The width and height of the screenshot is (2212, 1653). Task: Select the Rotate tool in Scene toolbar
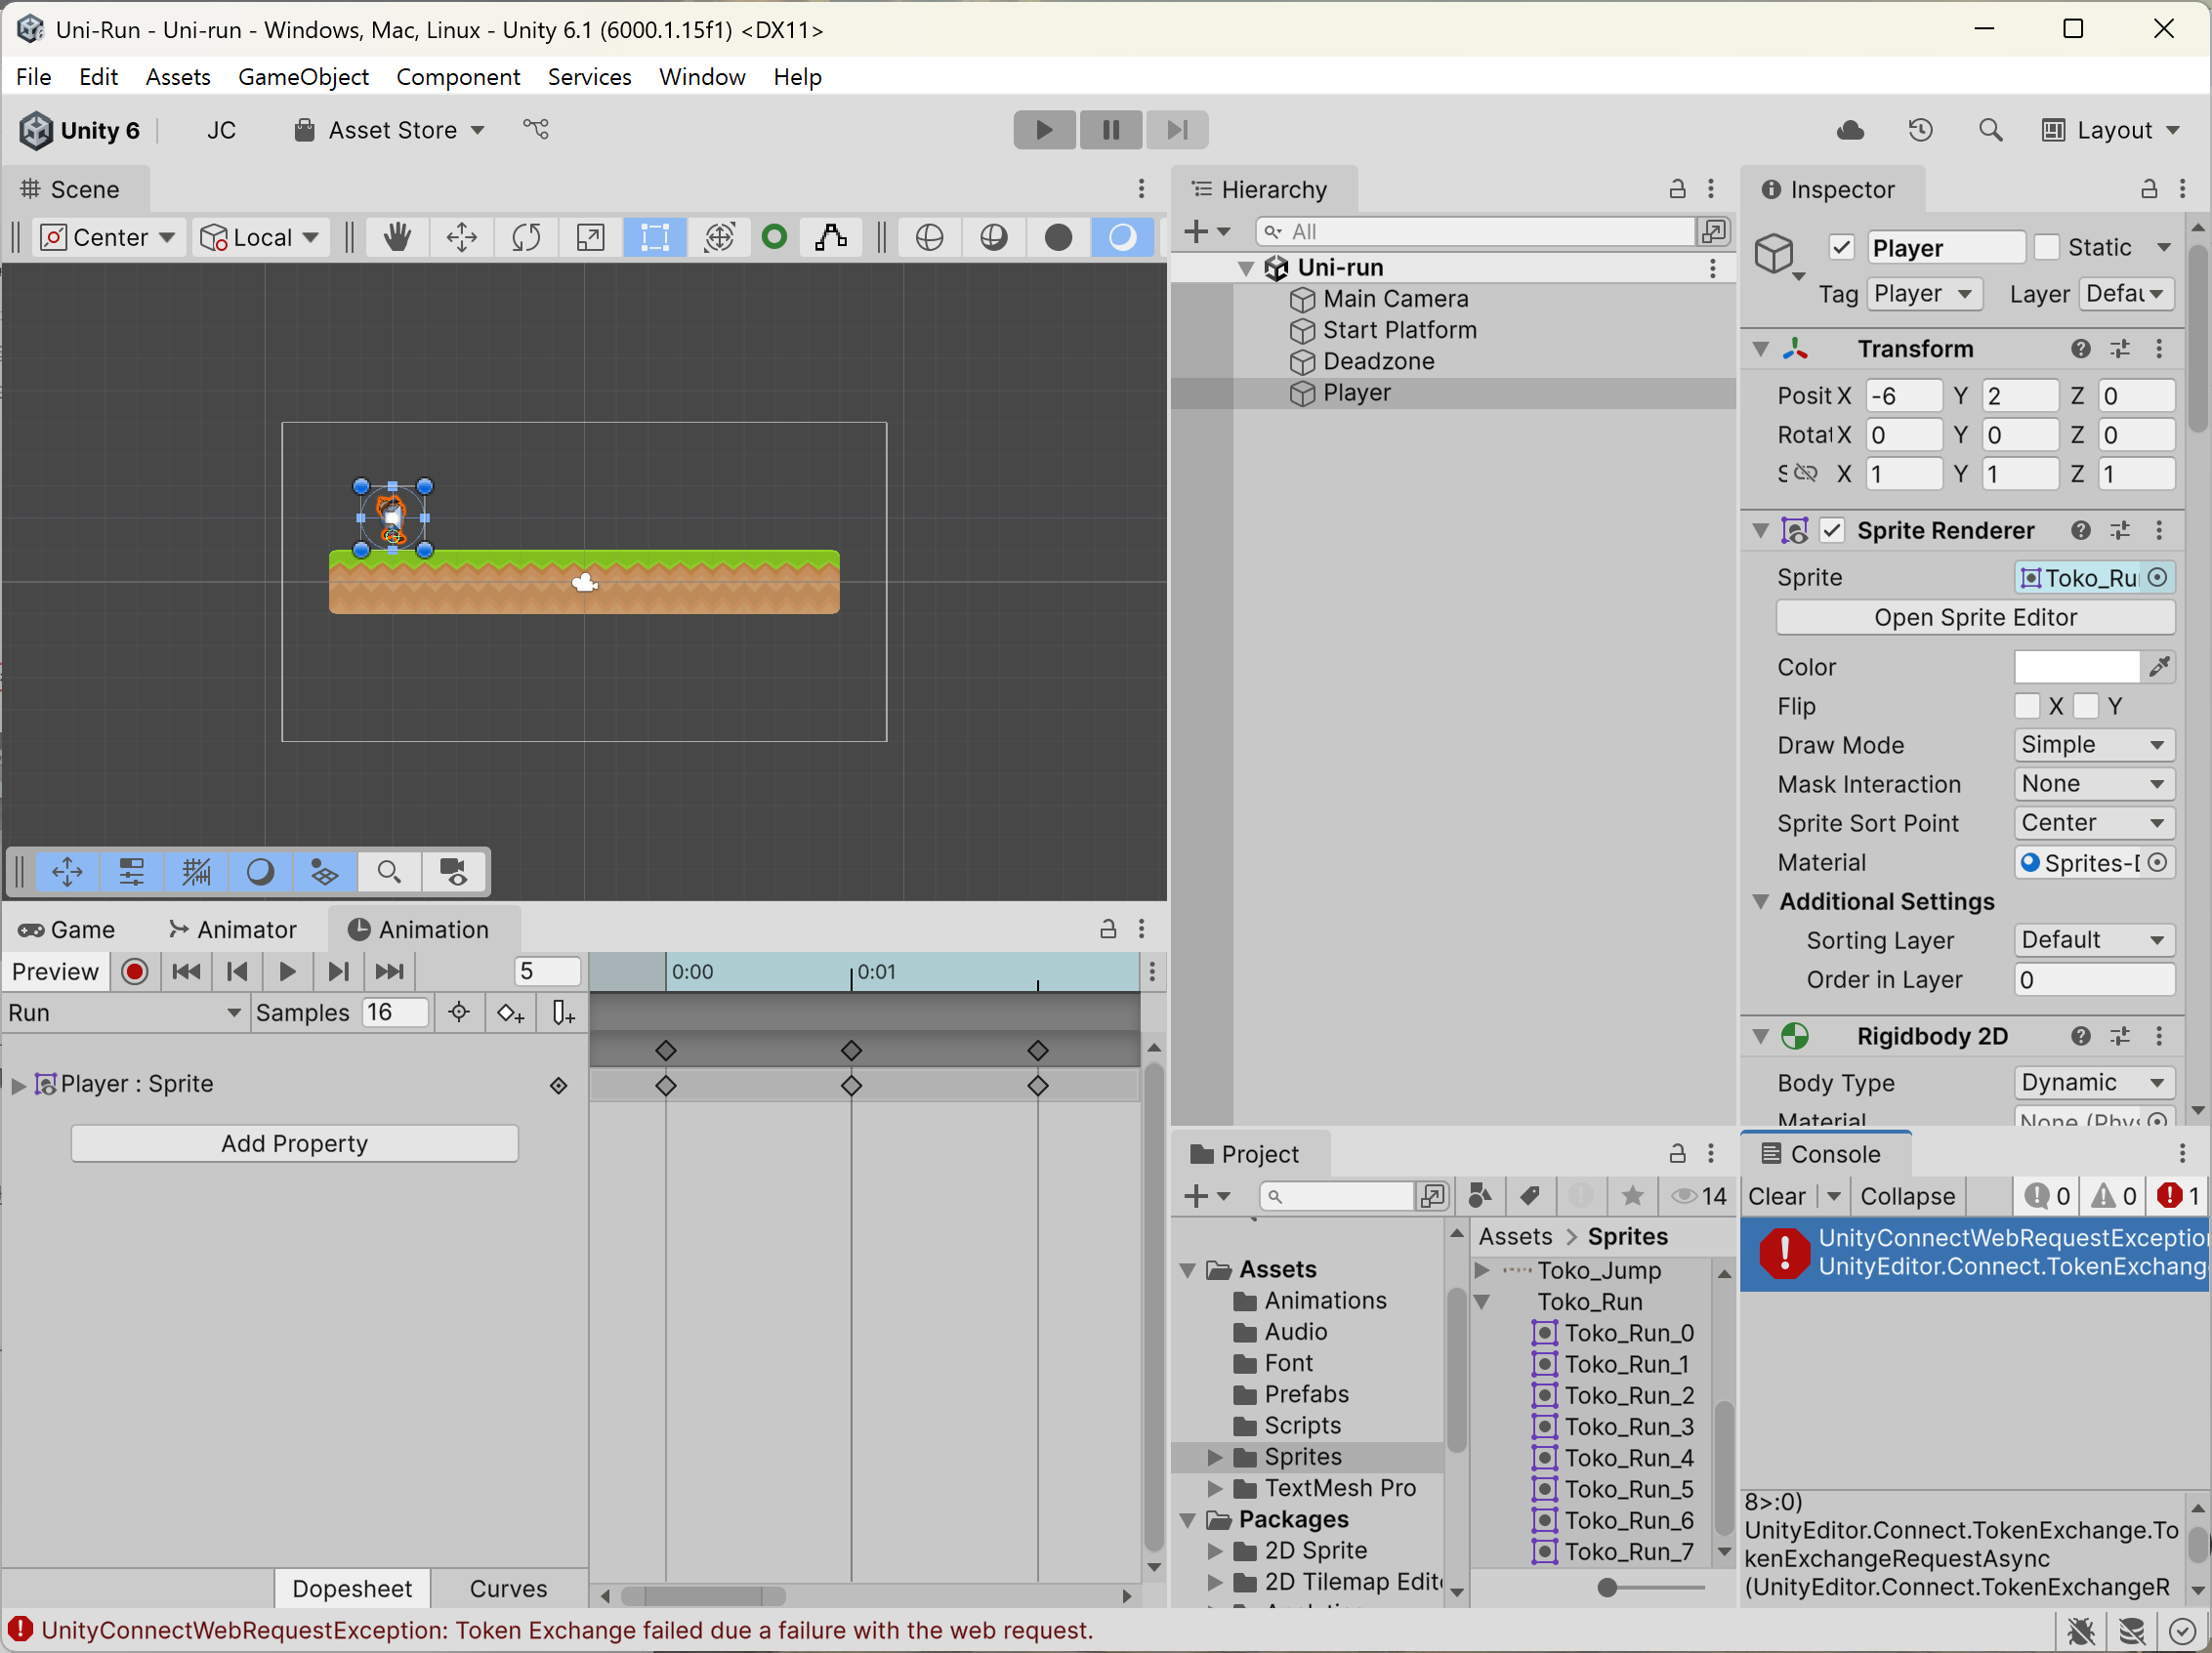click(526, 237)
